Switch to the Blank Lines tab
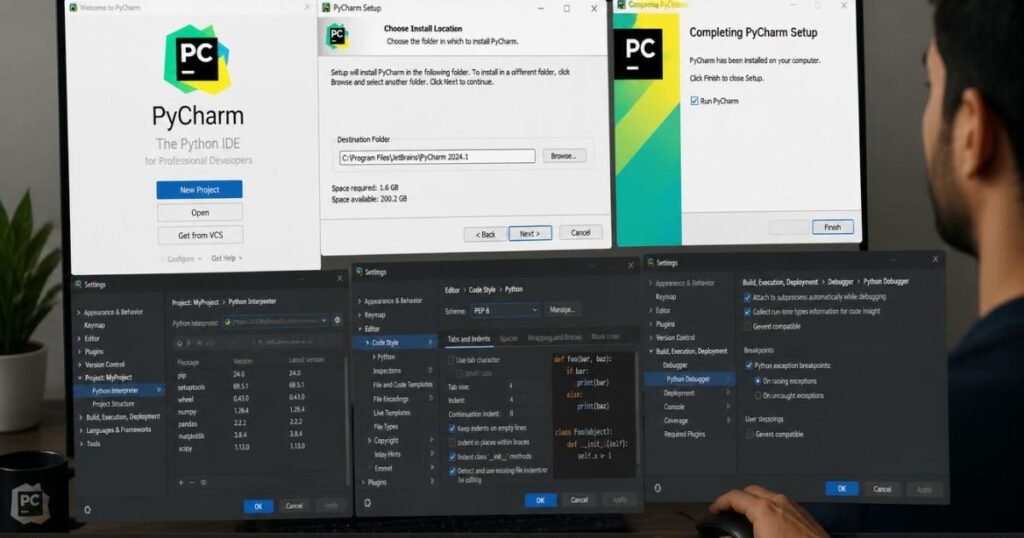This screenshot has width=1024, height=538. click(605, 336)
